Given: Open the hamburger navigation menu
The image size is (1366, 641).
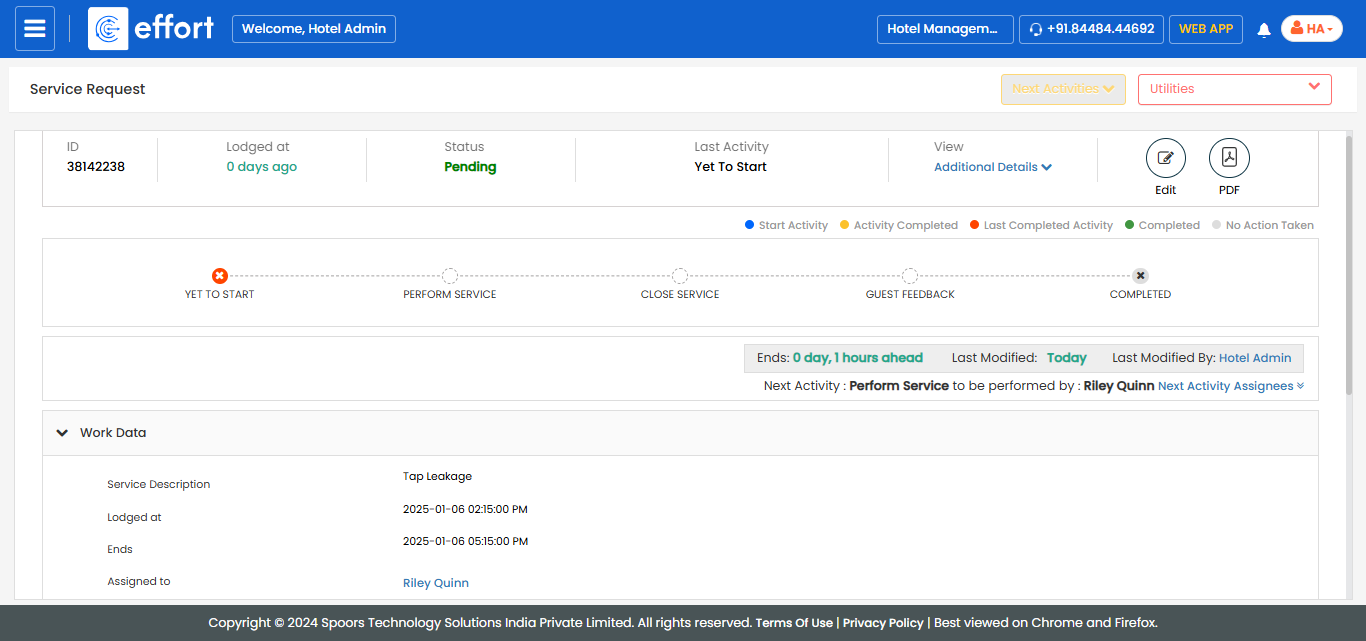Looking at the screenshot, I should [x=34, y=29].
